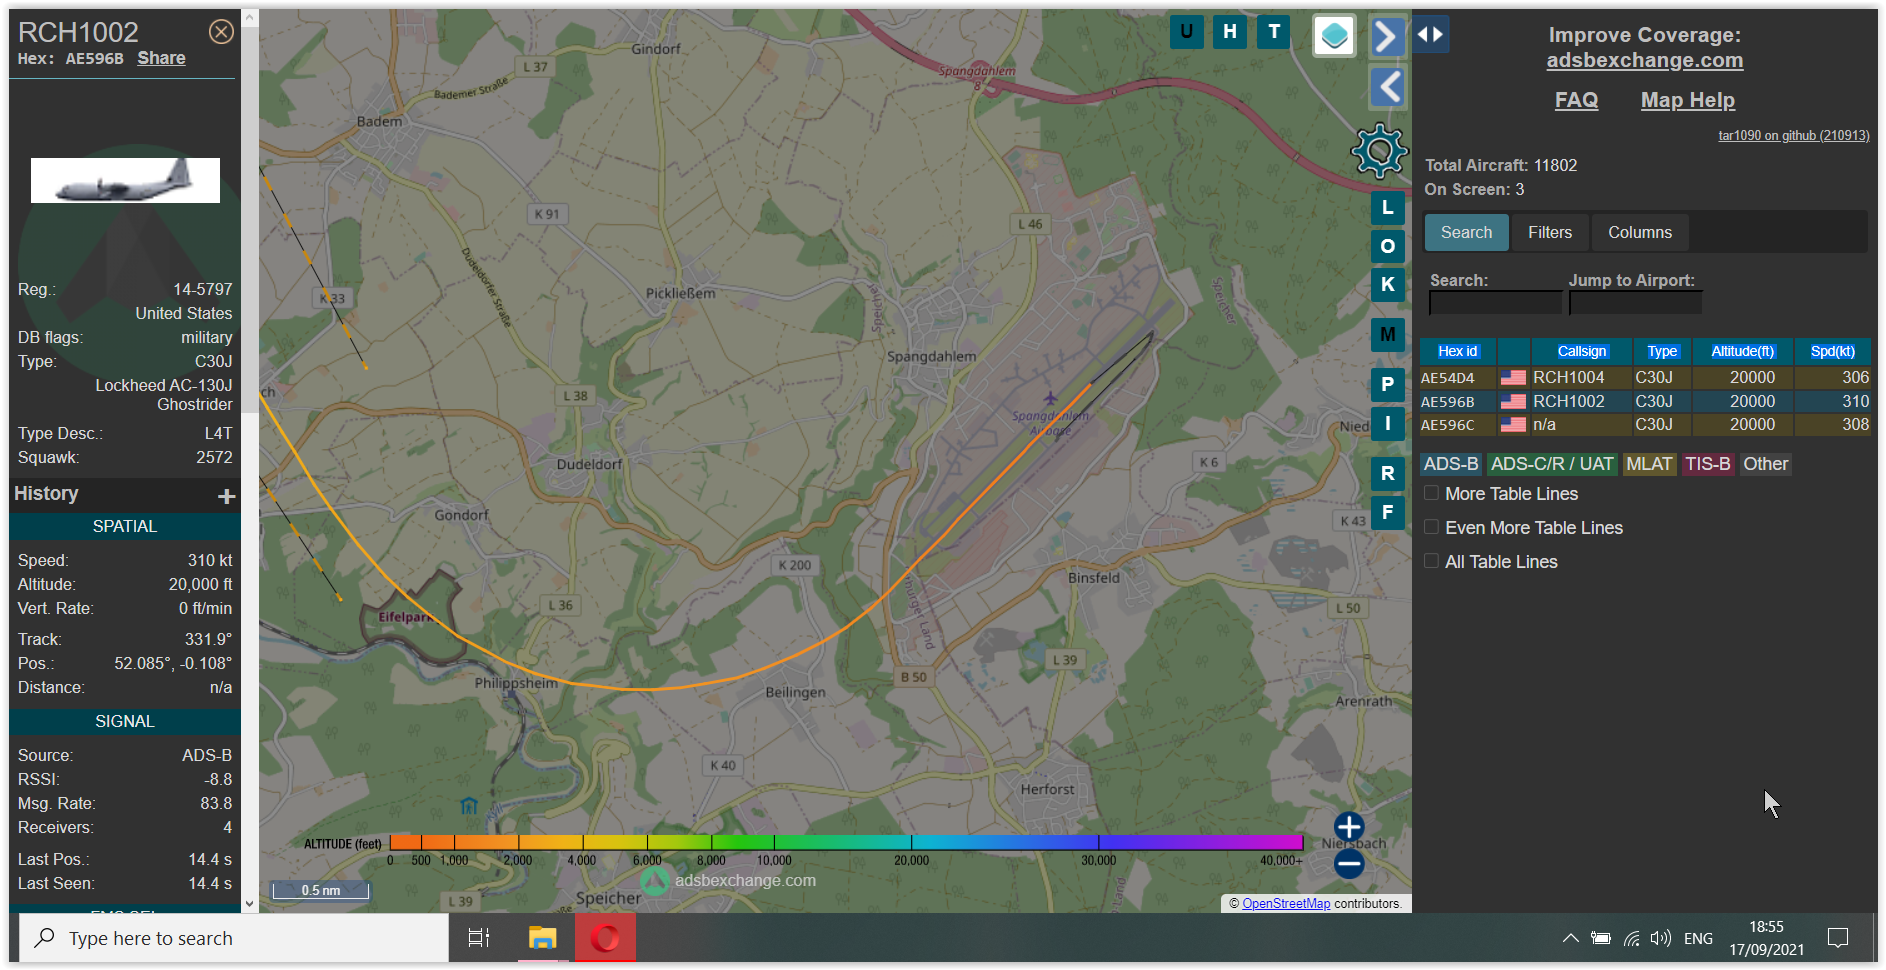
Task: Open the Share link for RCH1002
Action: point(161,58)
